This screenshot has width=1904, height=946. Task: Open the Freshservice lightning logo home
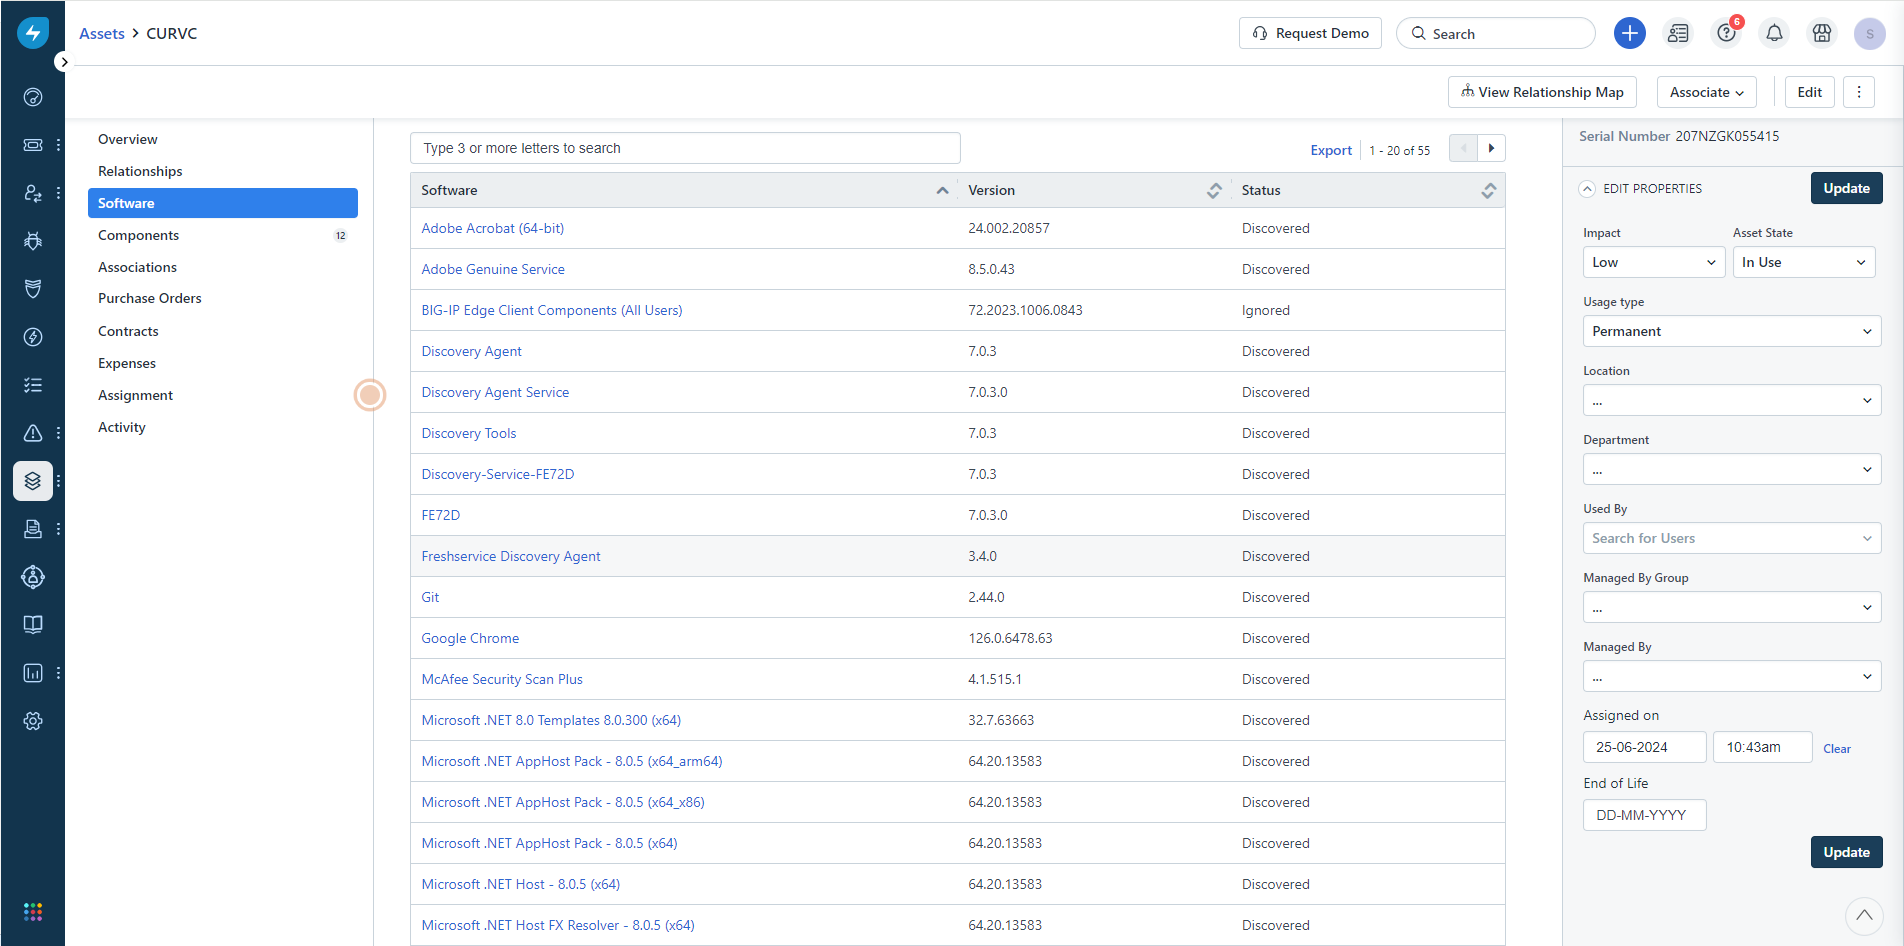(32, 33)
